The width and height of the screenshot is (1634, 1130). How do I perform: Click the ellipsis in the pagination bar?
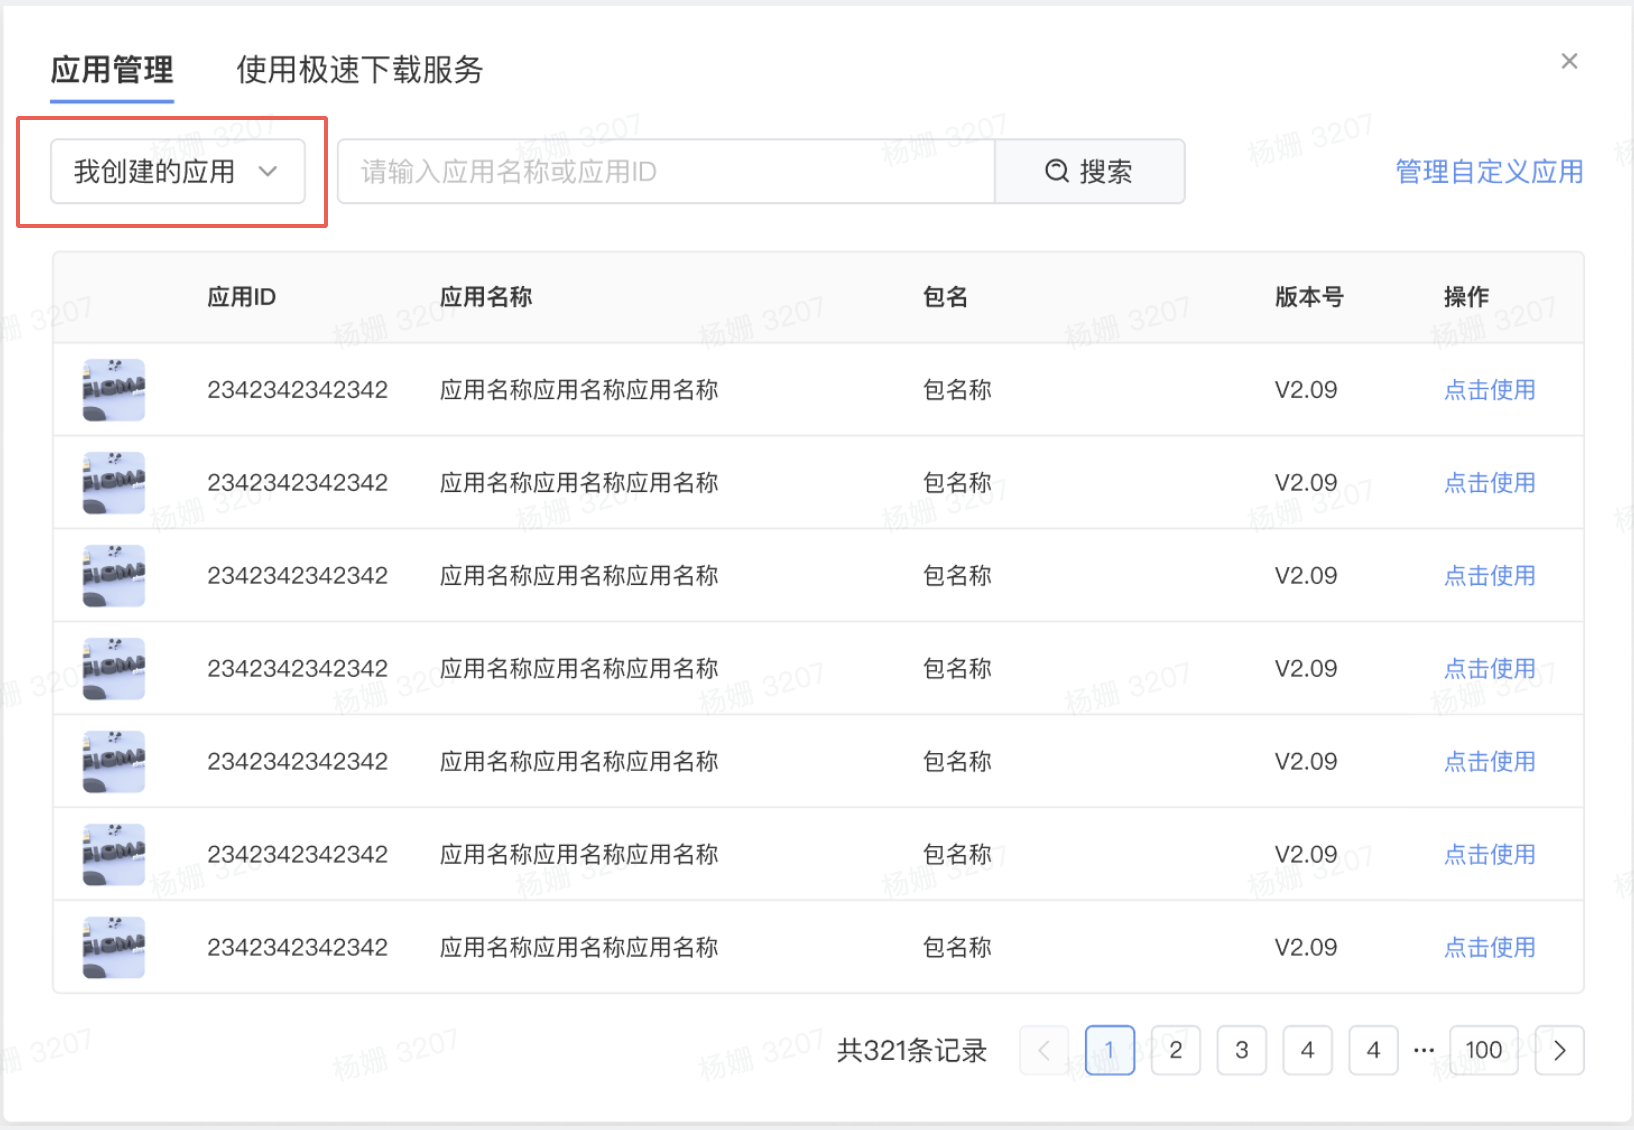click(x=1423, y=1050)
